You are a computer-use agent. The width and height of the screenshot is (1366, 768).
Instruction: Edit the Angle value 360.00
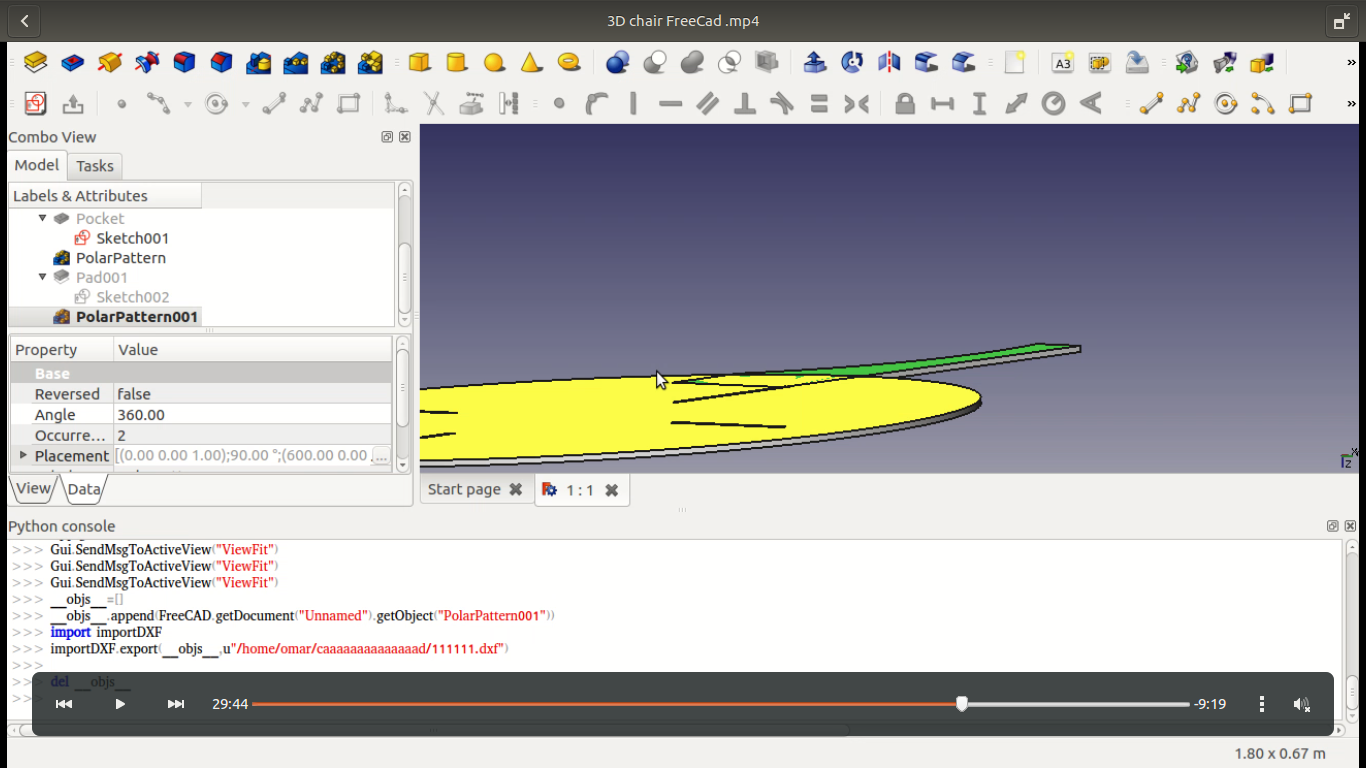(253, 415)
